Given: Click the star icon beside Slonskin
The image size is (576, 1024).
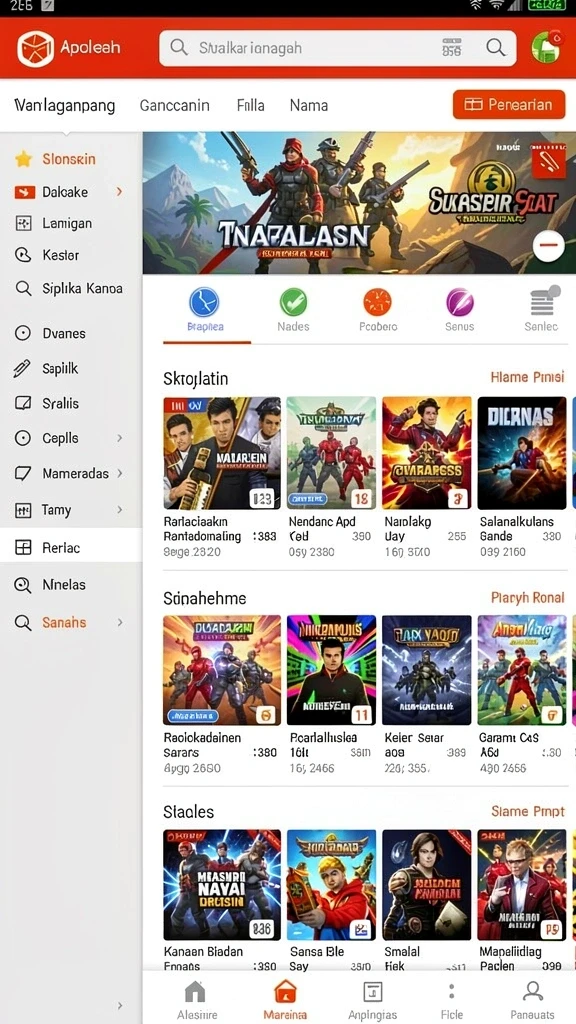Looking at the screenshot, I should pyautogui.click(x=24, y=159).
